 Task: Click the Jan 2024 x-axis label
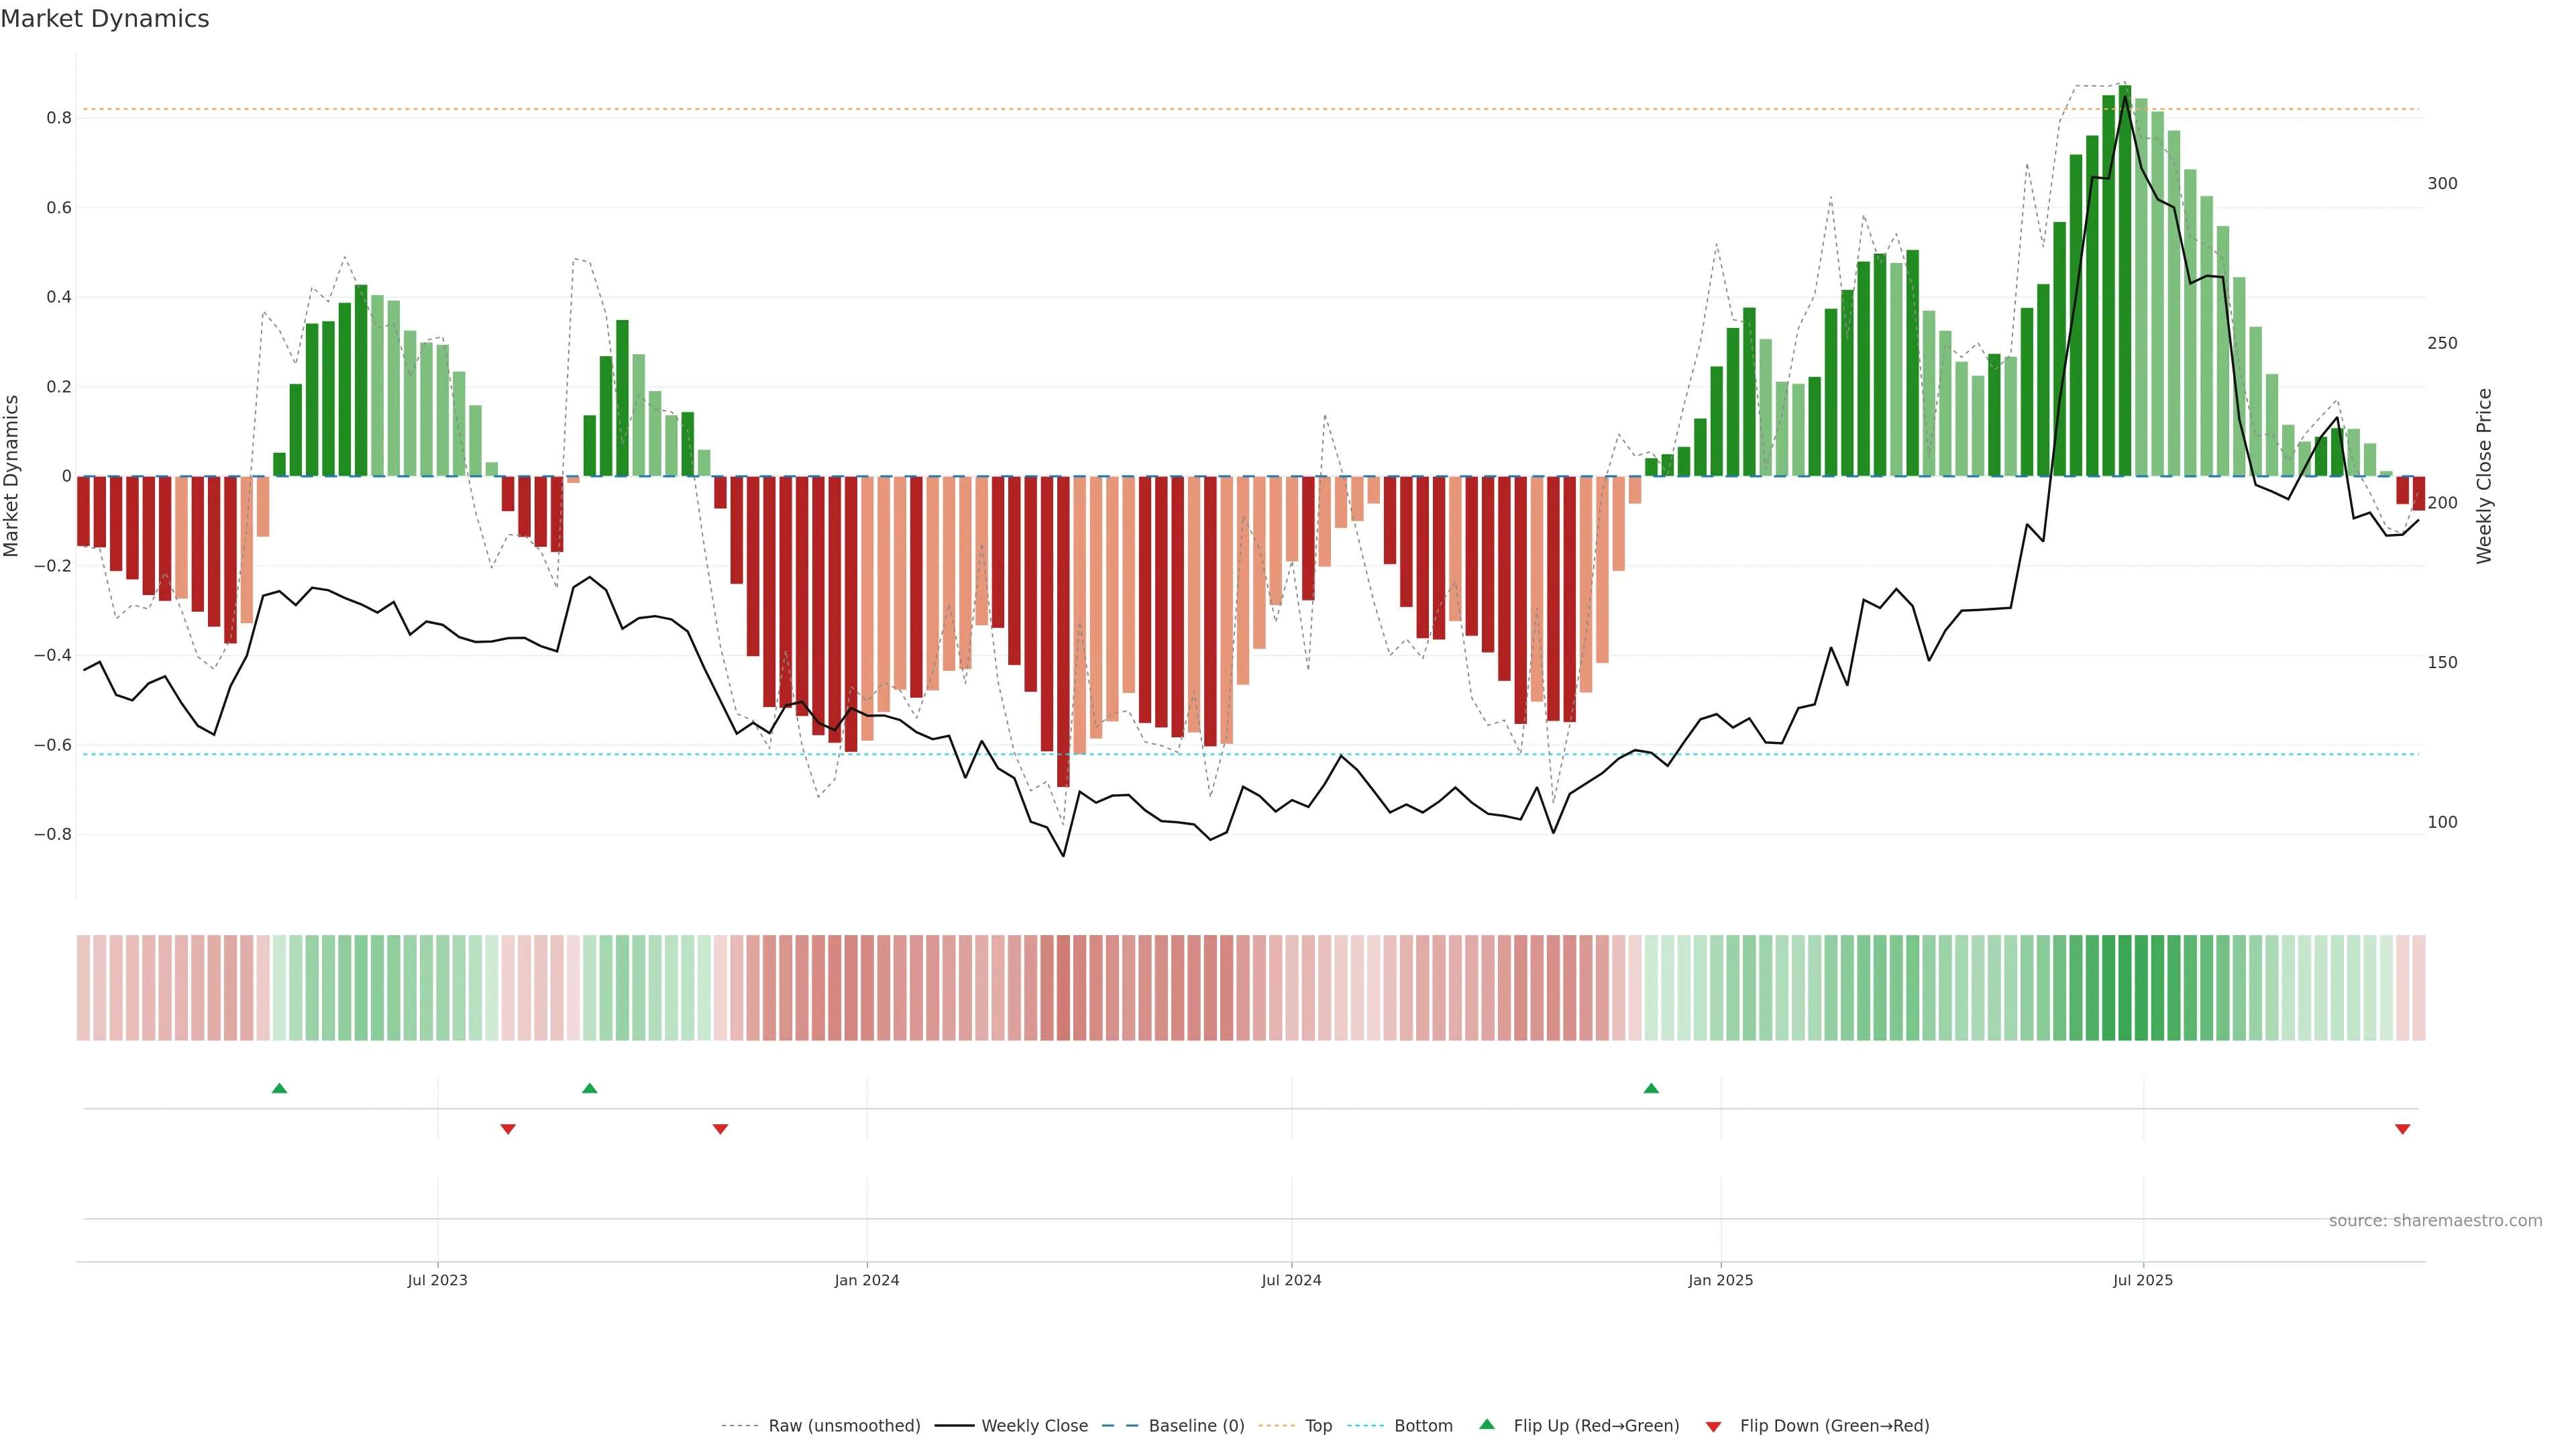[x=867, y=1280]
